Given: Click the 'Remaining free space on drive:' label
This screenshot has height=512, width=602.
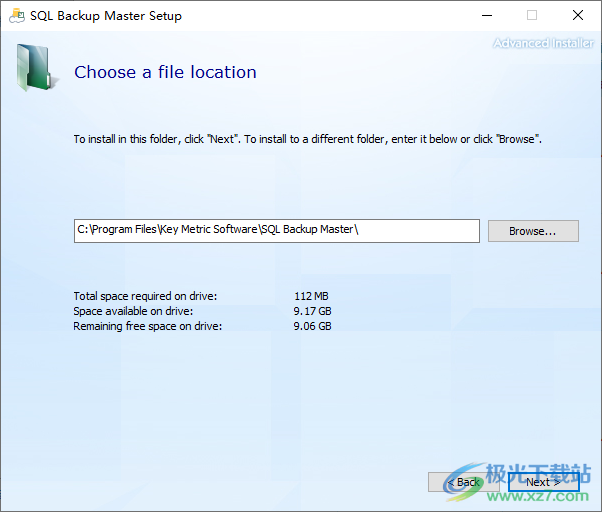Looking at the screenshot, I should coord(147,326).
